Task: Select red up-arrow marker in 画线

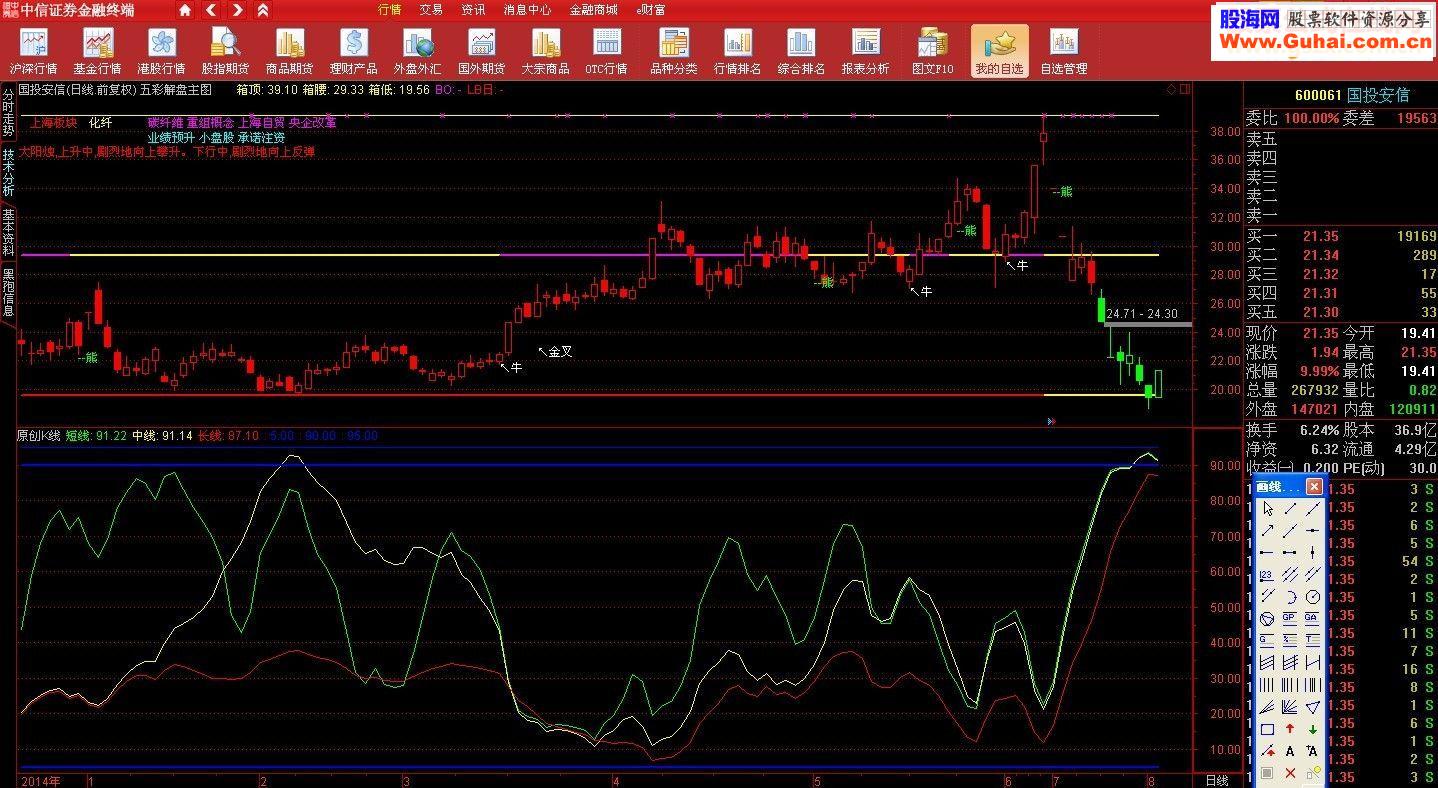Action: coord(1289,728)
